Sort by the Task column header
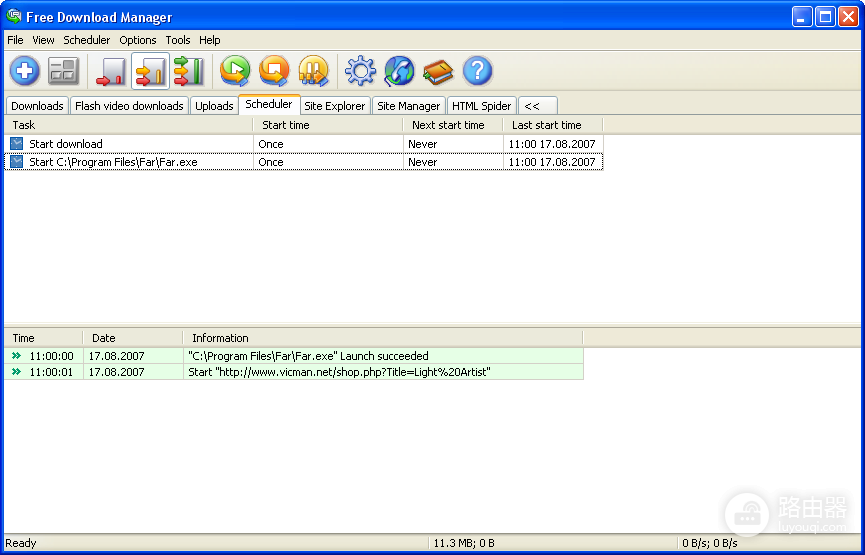The width and height of the screenshot is (865, 555). (x=129, y=125)
